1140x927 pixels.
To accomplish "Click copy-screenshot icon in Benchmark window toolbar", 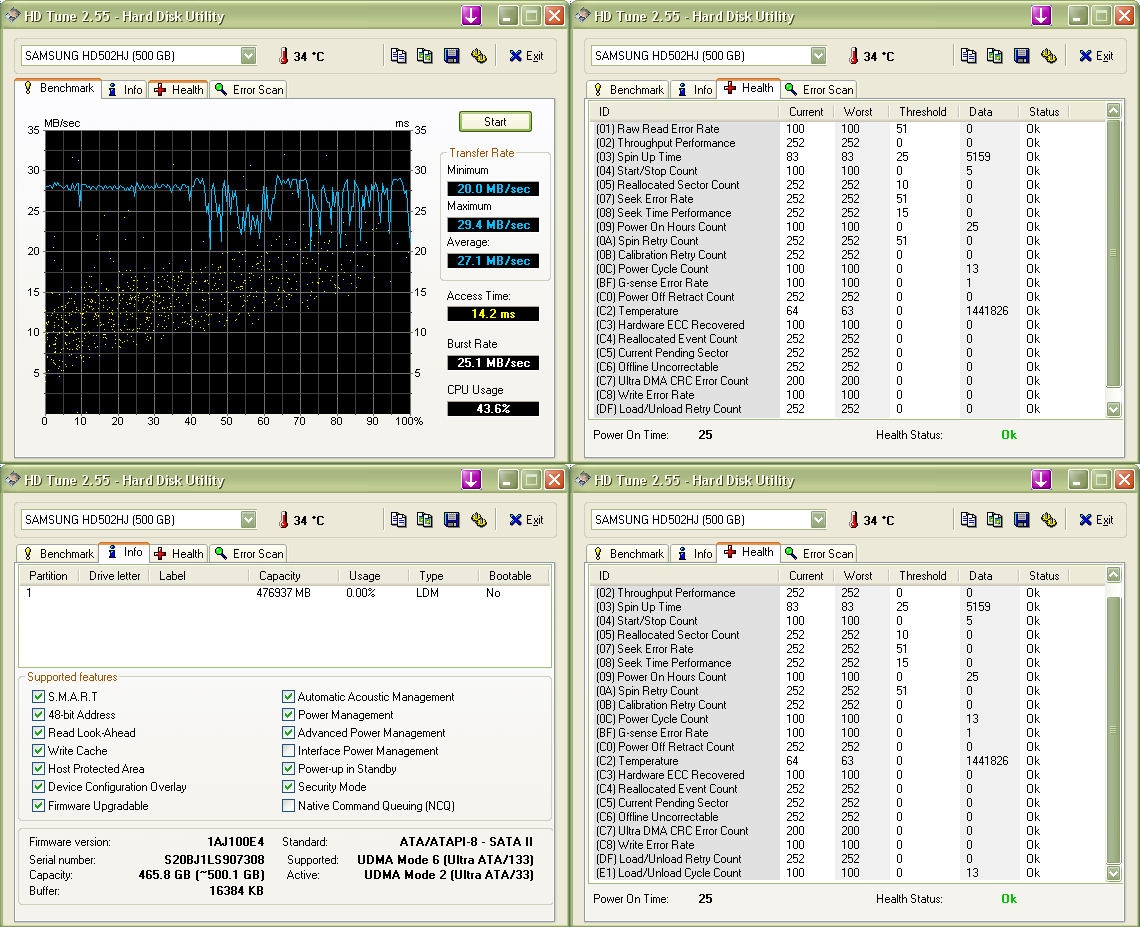I will (425, 55).
